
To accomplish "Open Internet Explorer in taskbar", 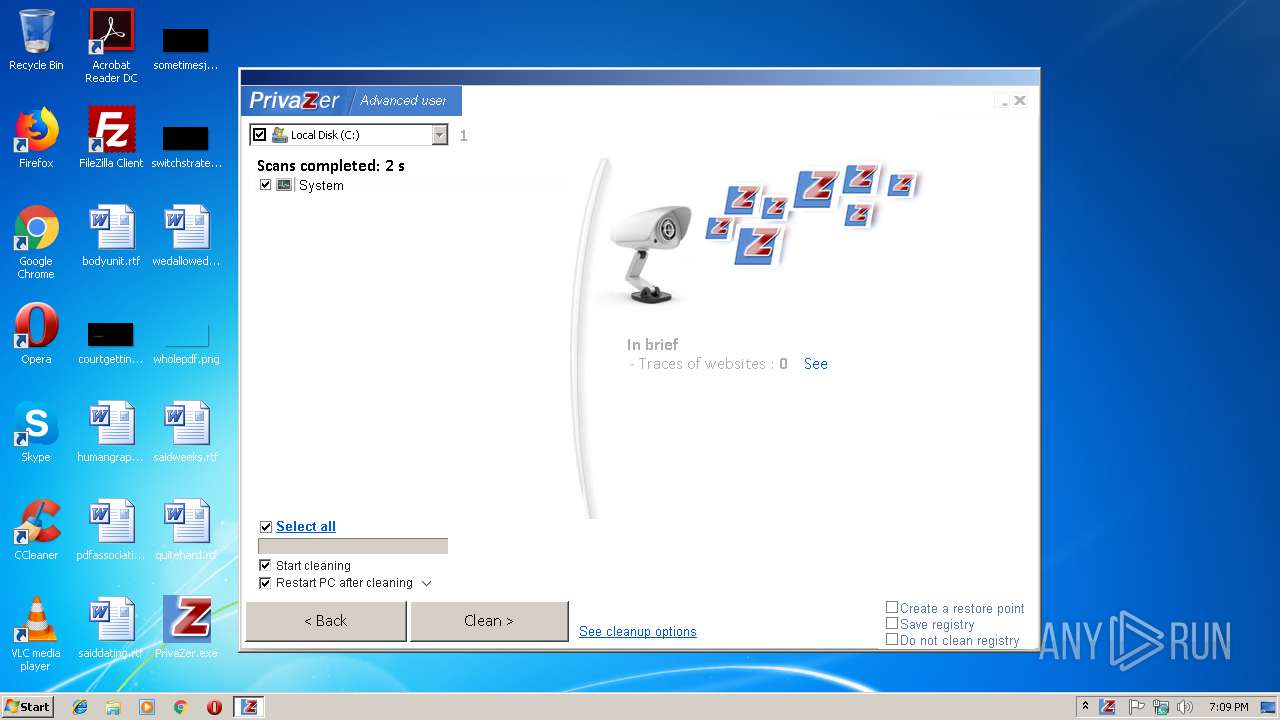I will pos(80,707).
